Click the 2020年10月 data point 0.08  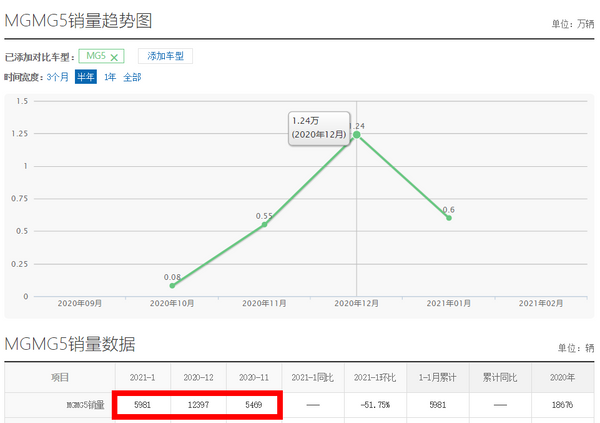click(172, 286)
